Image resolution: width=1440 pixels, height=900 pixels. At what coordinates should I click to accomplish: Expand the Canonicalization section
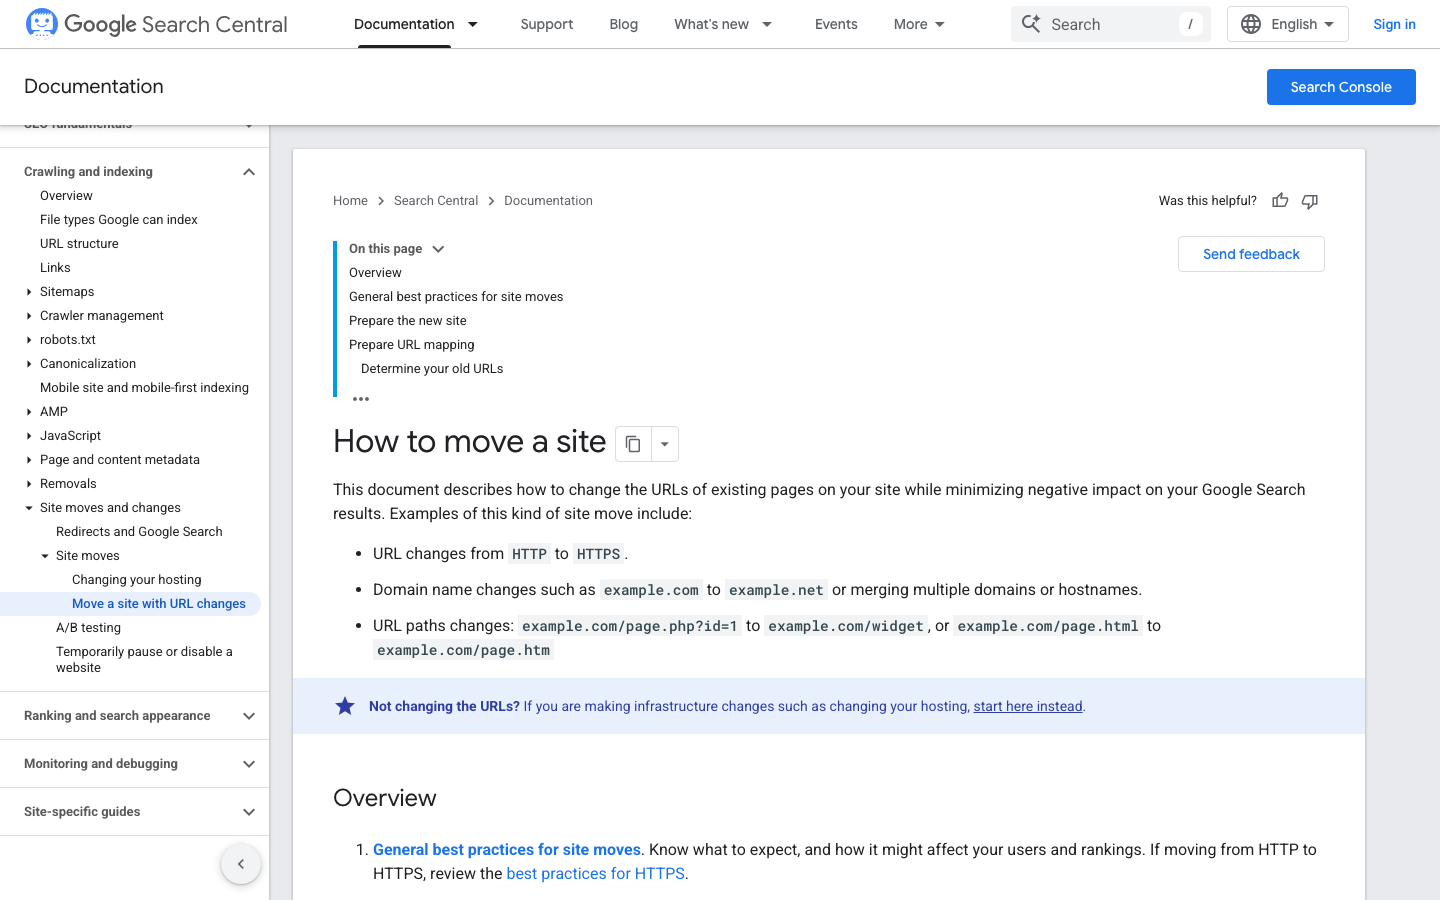pos(29,364)
